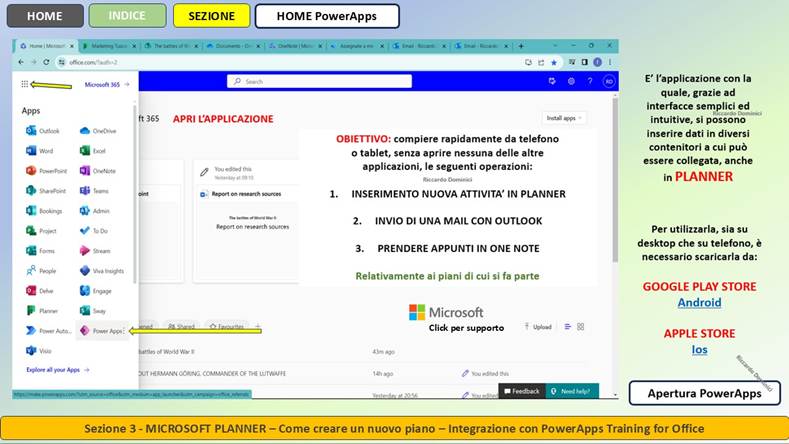
Task: Launch Word from the app launcher
Action: point(39,151)
